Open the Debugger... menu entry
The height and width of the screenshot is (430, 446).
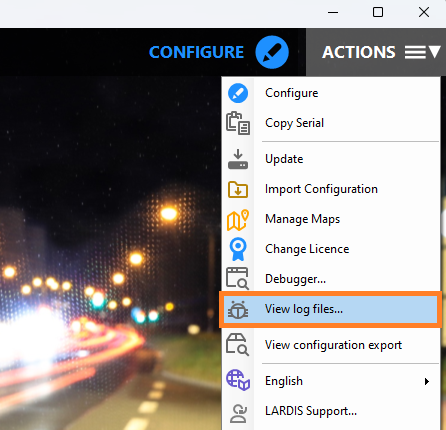[x=331, y=279]
